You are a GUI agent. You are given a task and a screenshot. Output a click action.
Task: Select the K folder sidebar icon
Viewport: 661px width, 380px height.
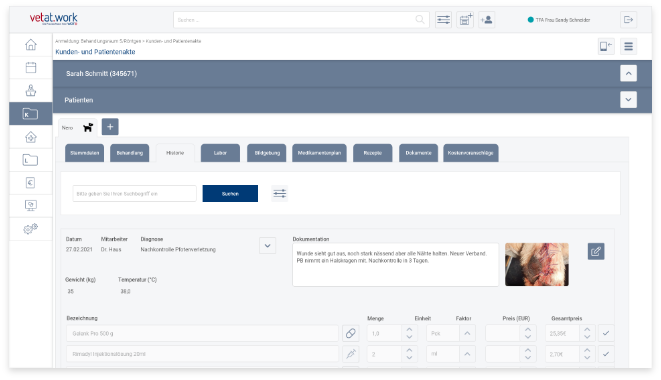pyautogui.click(x=30, y=113)
